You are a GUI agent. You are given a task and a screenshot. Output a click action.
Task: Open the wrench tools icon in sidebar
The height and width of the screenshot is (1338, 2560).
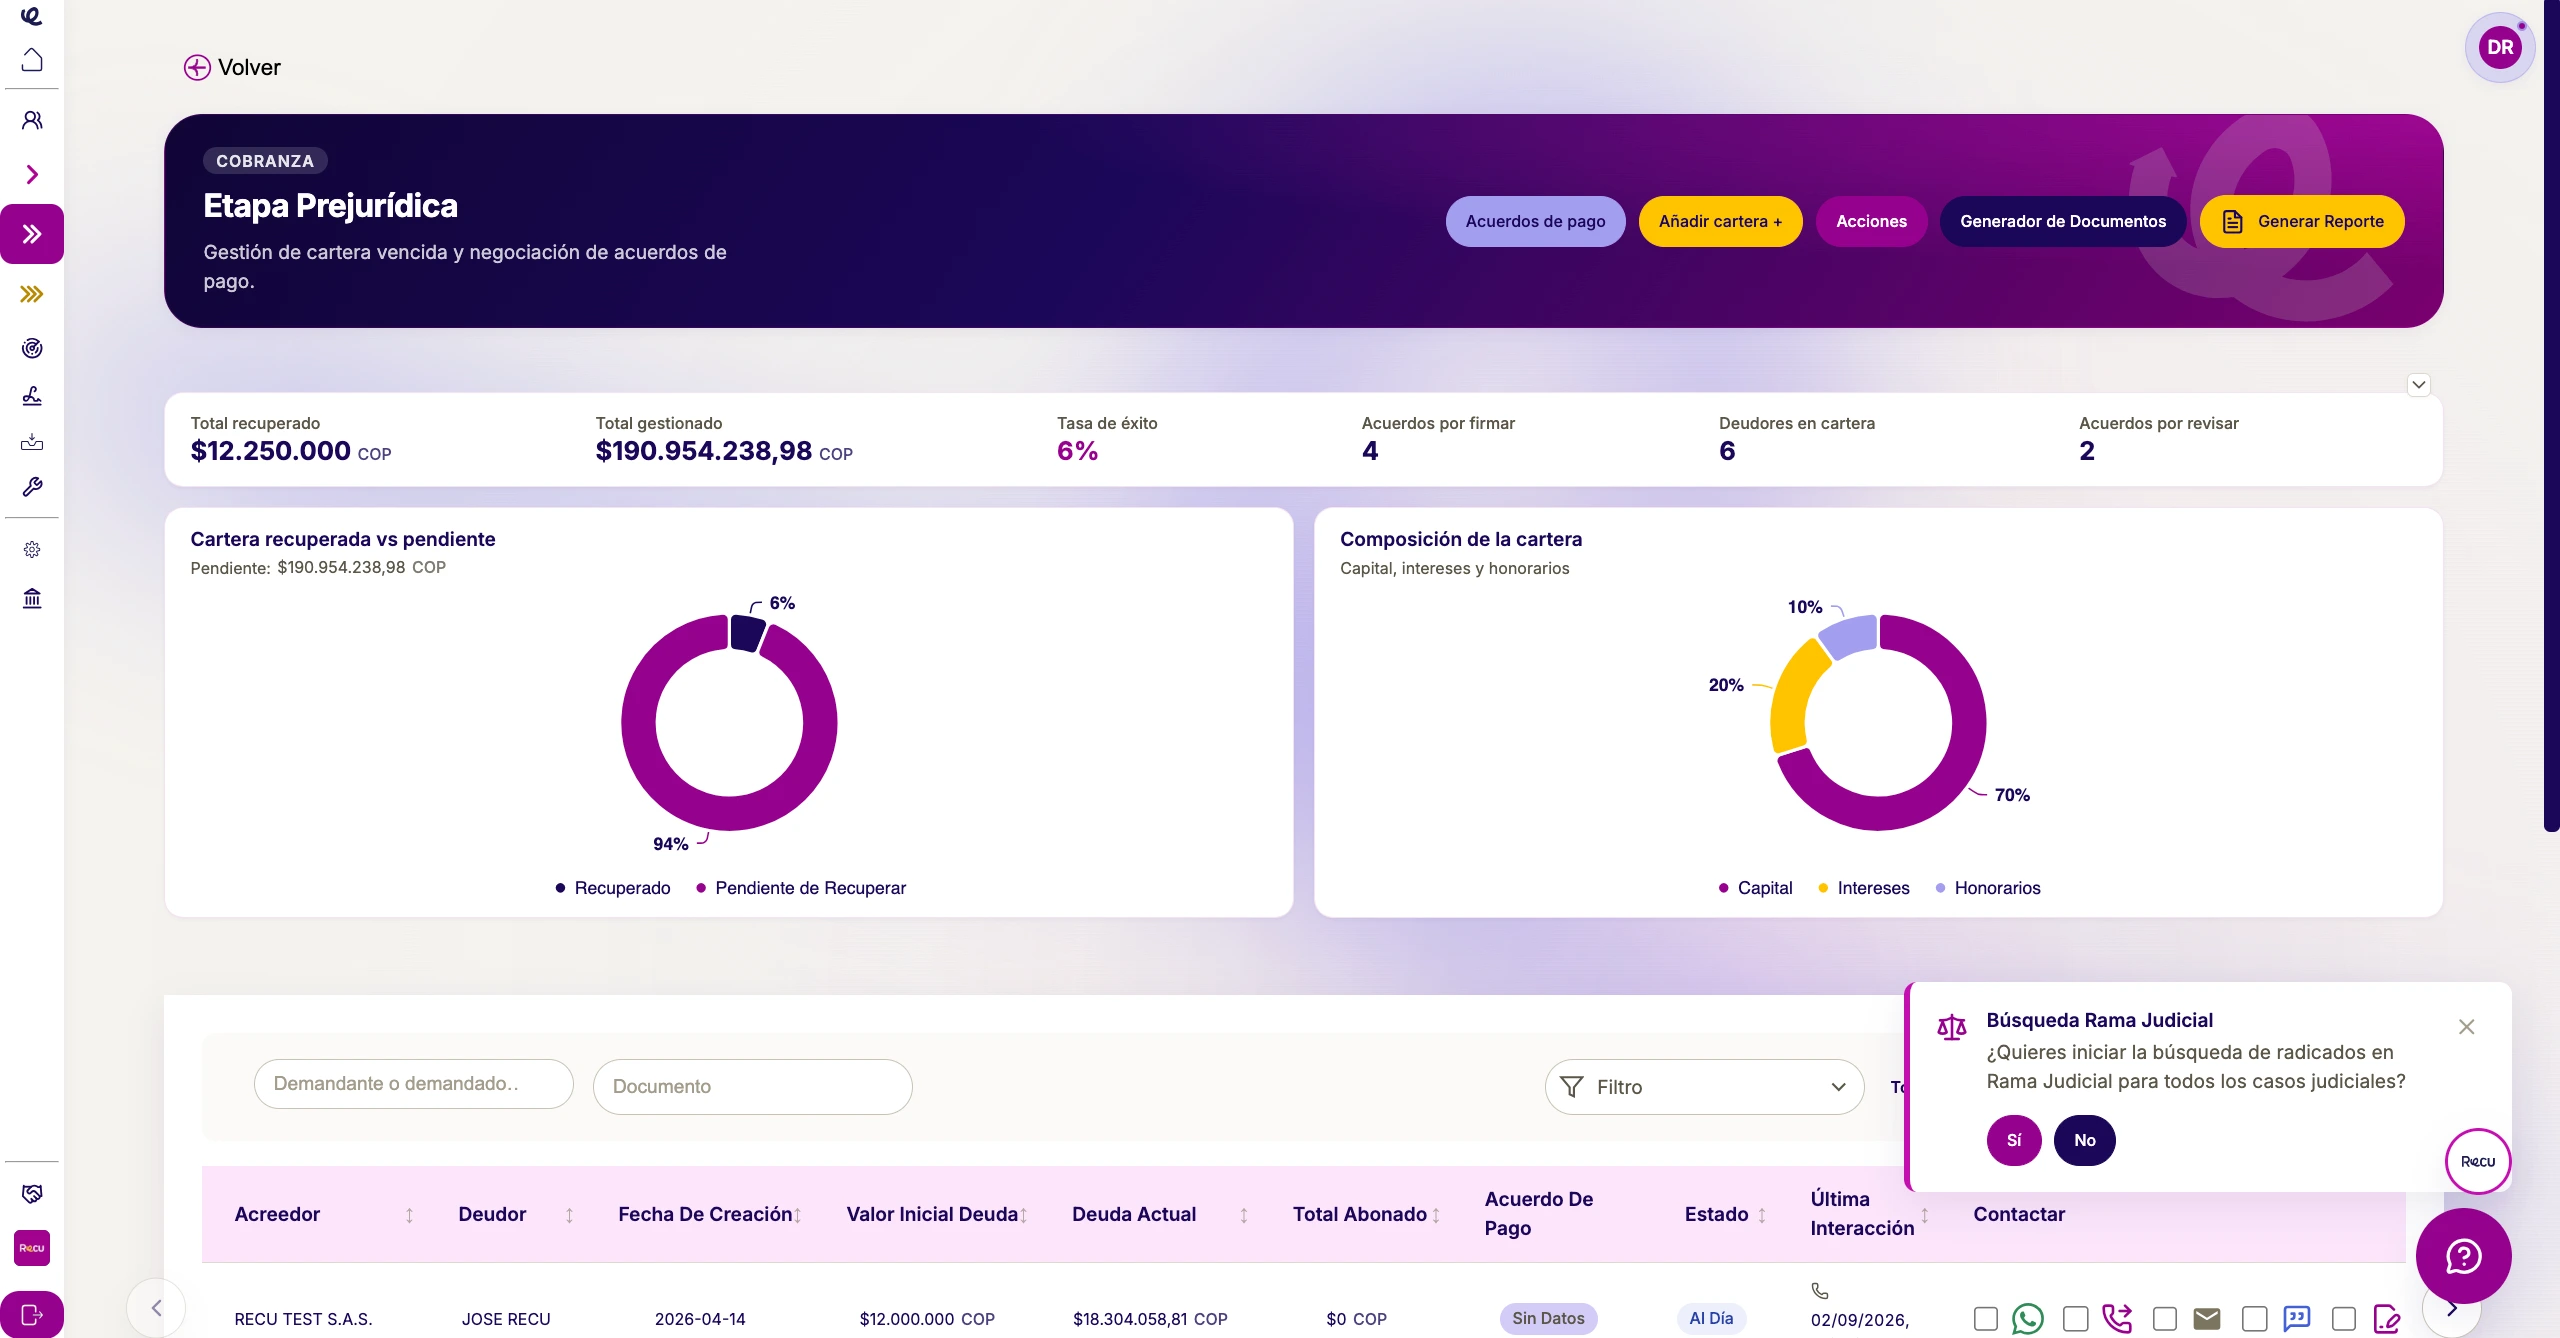pos(32,487)
